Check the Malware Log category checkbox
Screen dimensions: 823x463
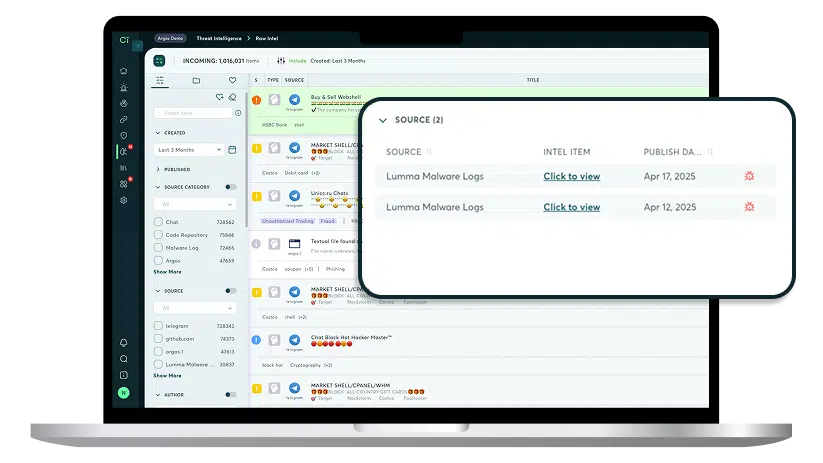click(158, 247)
